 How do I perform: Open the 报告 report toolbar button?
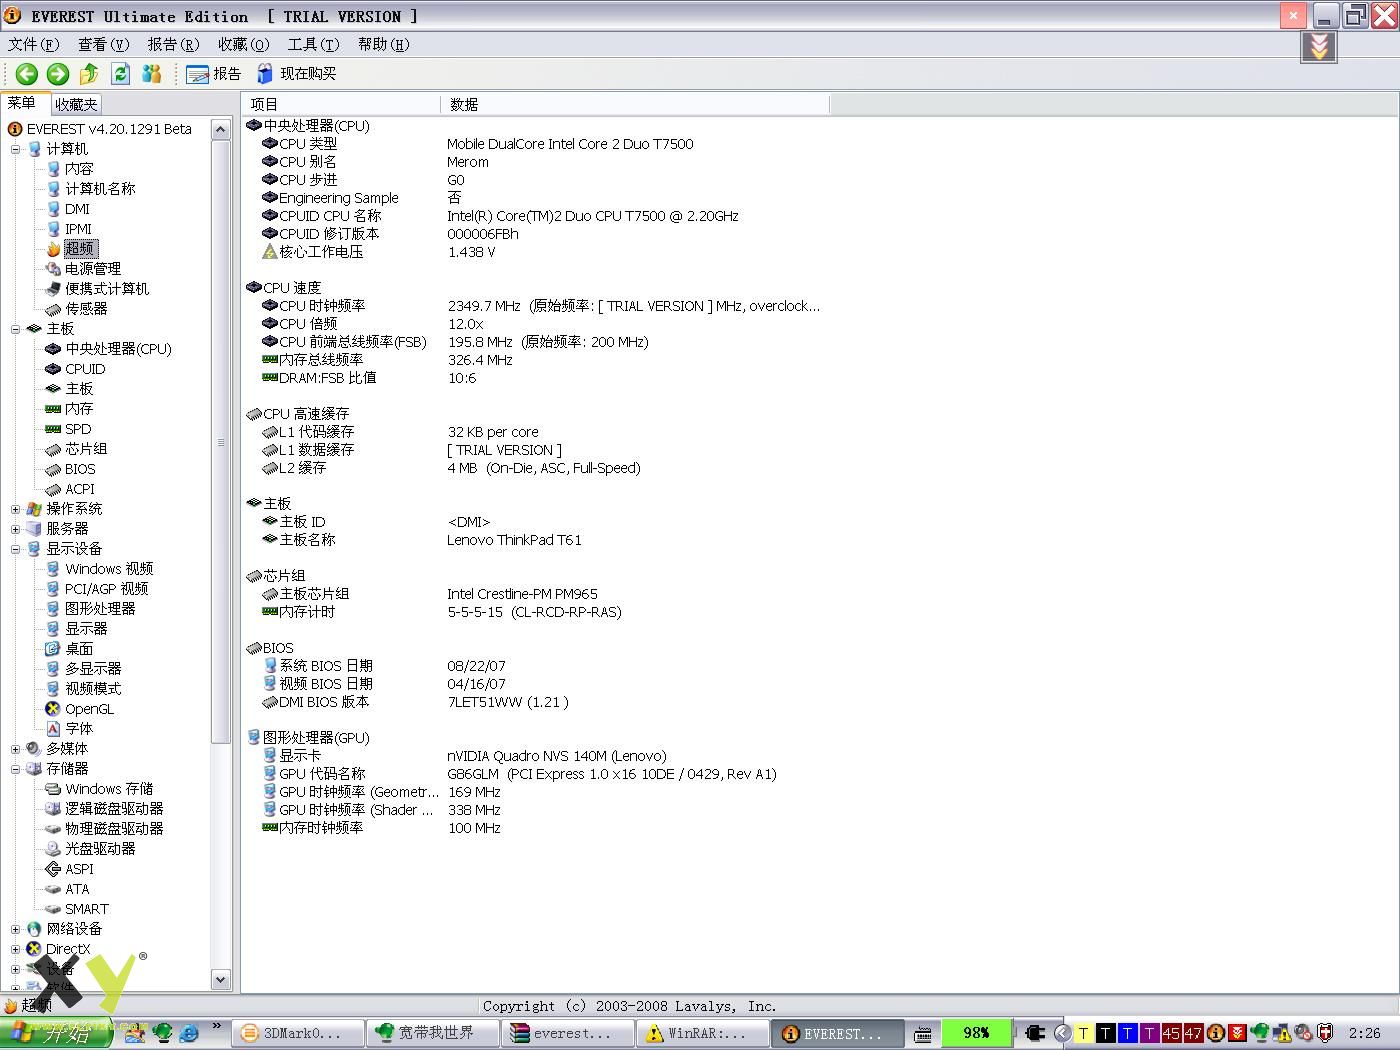tap(214, 74)
